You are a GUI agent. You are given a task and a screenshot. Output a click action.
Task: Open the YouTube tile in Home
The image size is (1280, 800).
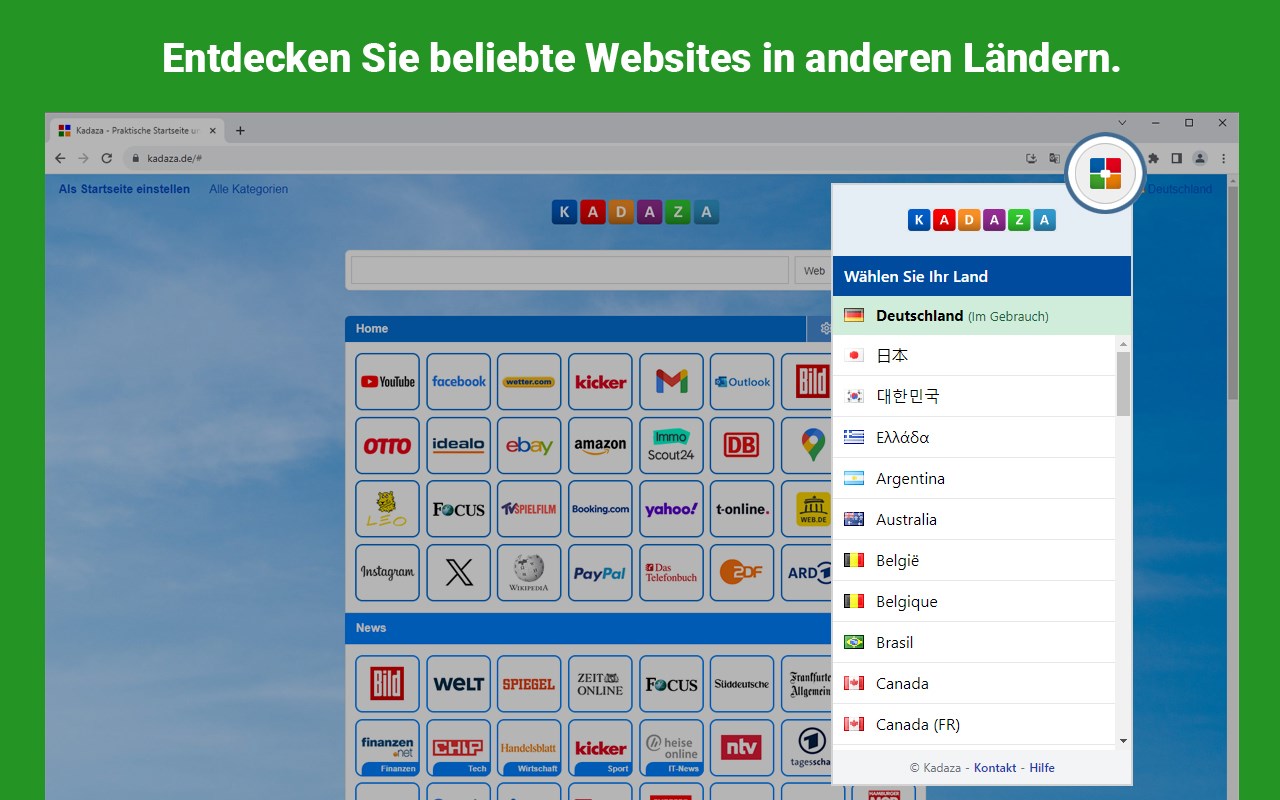pos(387,382)
